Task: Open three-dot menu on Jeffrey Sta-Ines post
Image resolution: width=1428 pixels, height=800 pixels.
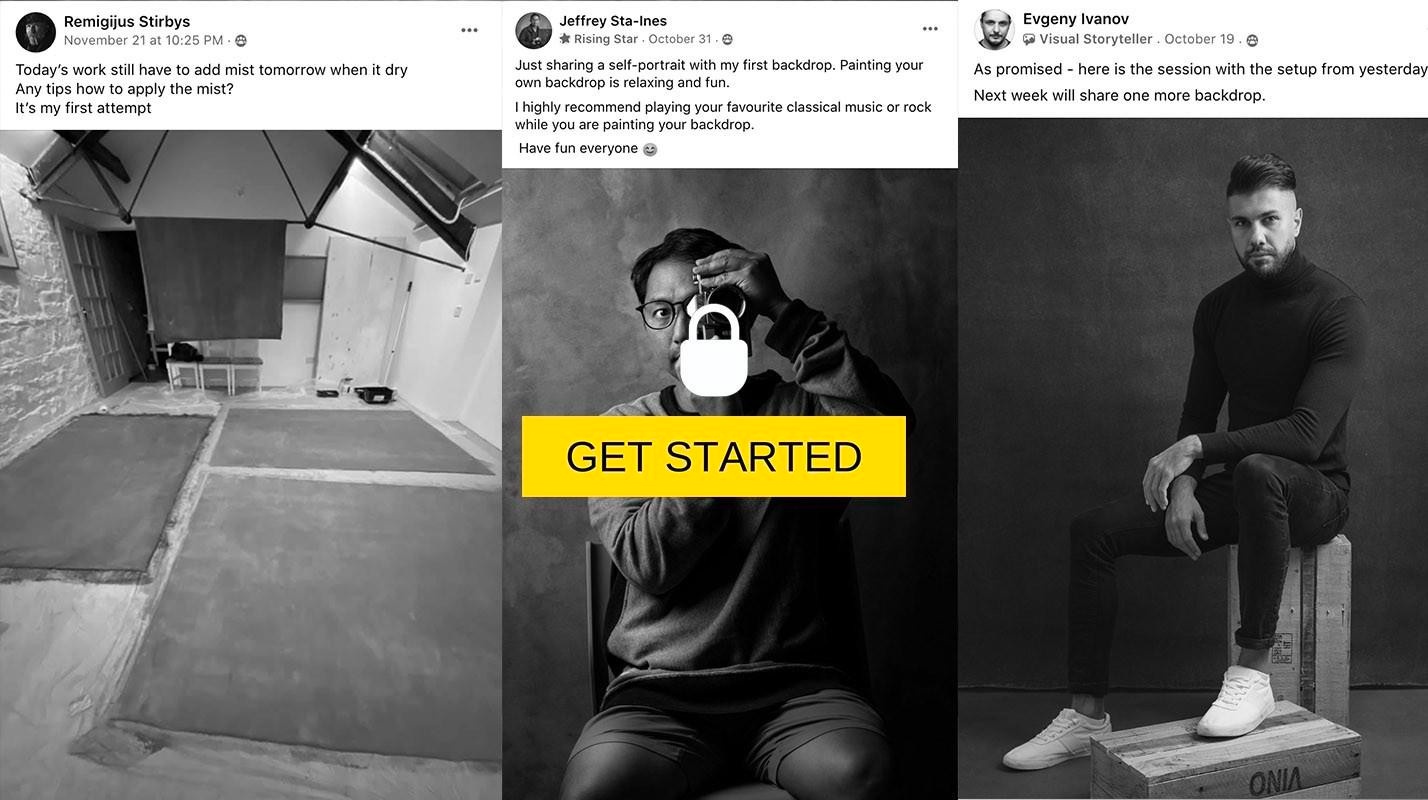Action: pos(930,29)
